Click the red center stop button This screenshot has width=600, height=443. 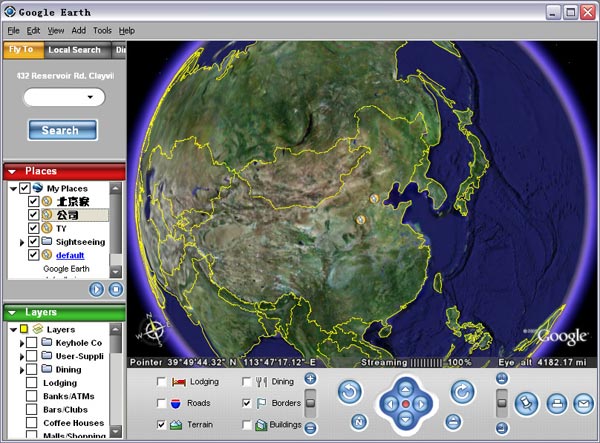[x=406, y=404]
